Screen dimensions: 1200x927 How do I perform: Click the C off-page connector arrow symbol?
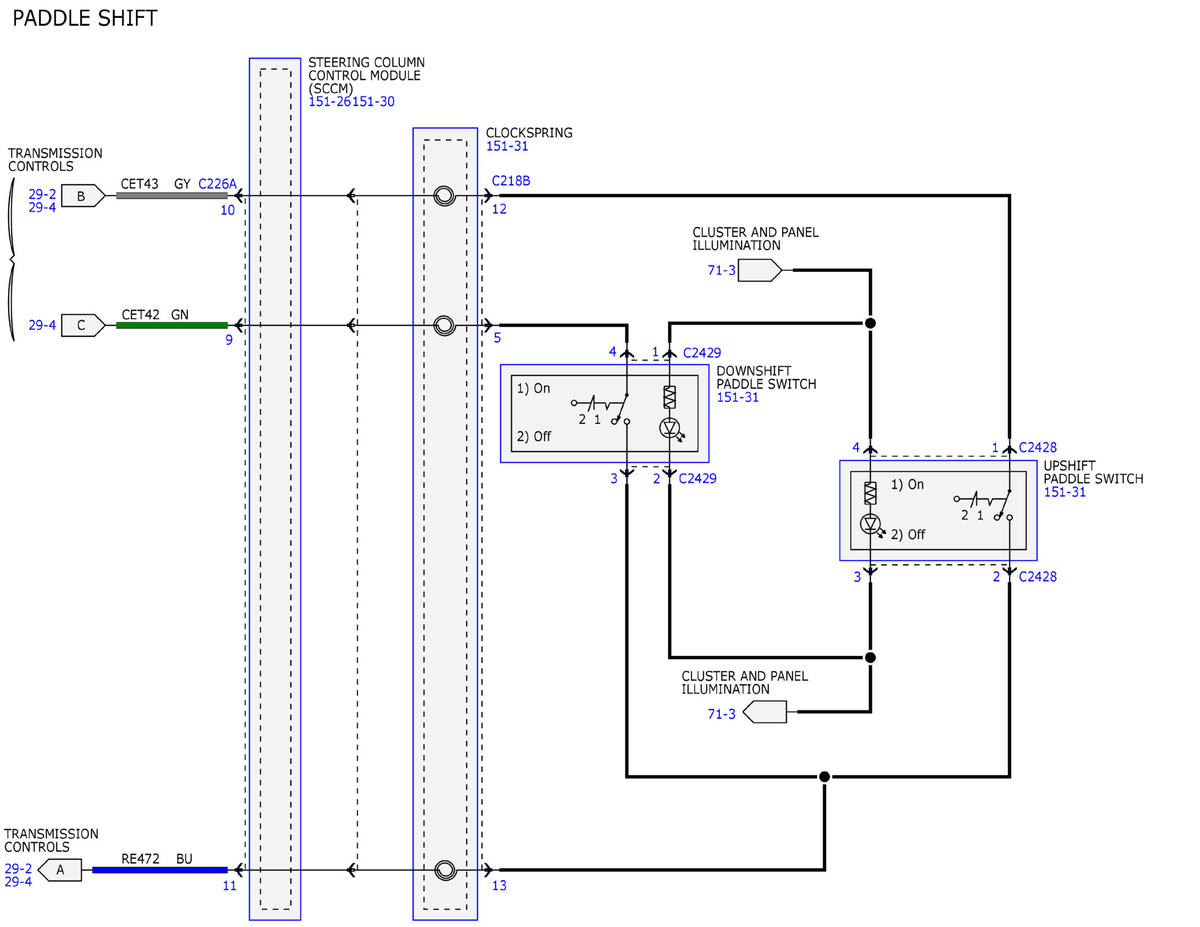pyautogui.click(x=82, y=325)
